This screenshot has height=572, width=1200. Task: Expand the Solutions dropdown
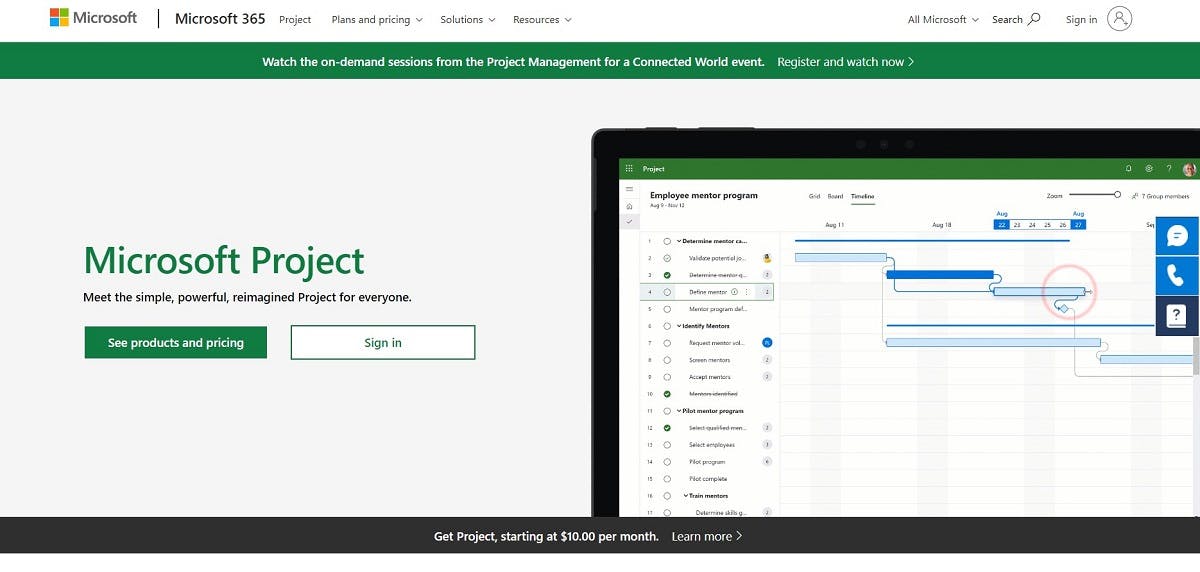(x=466, y=19)
